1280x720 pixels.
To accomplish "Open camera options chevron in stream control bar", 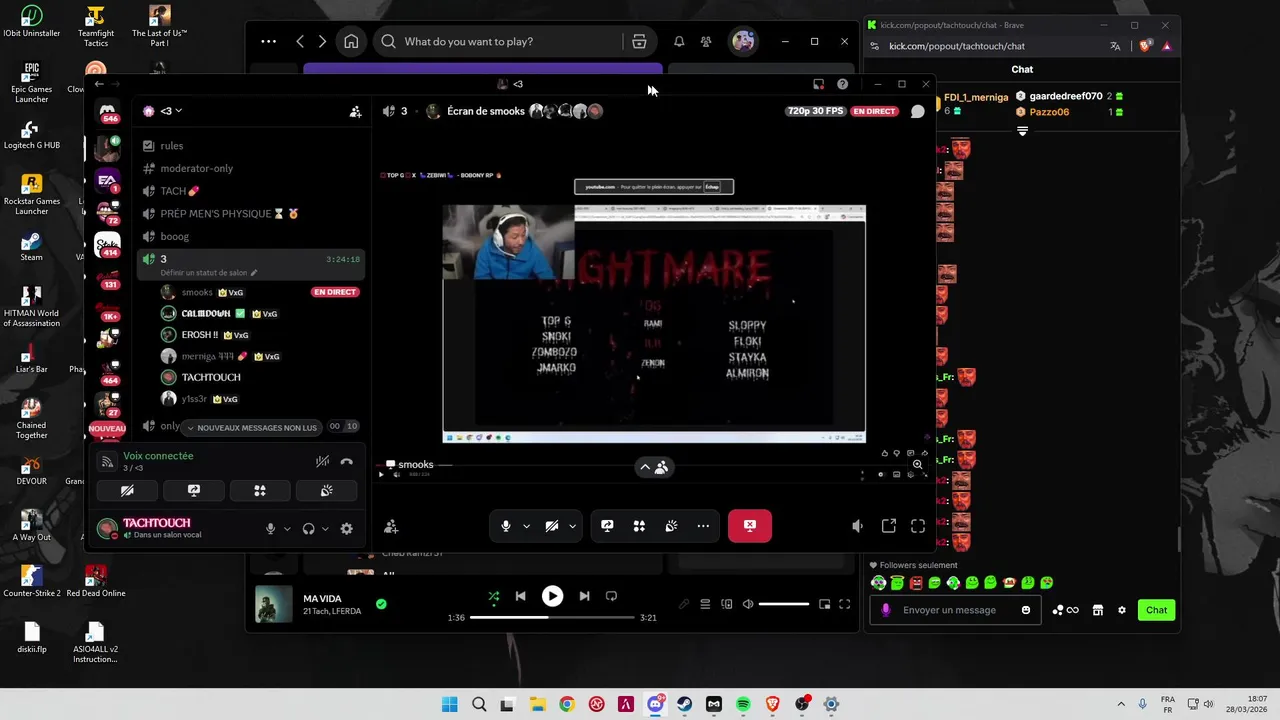I will point(572,526).
